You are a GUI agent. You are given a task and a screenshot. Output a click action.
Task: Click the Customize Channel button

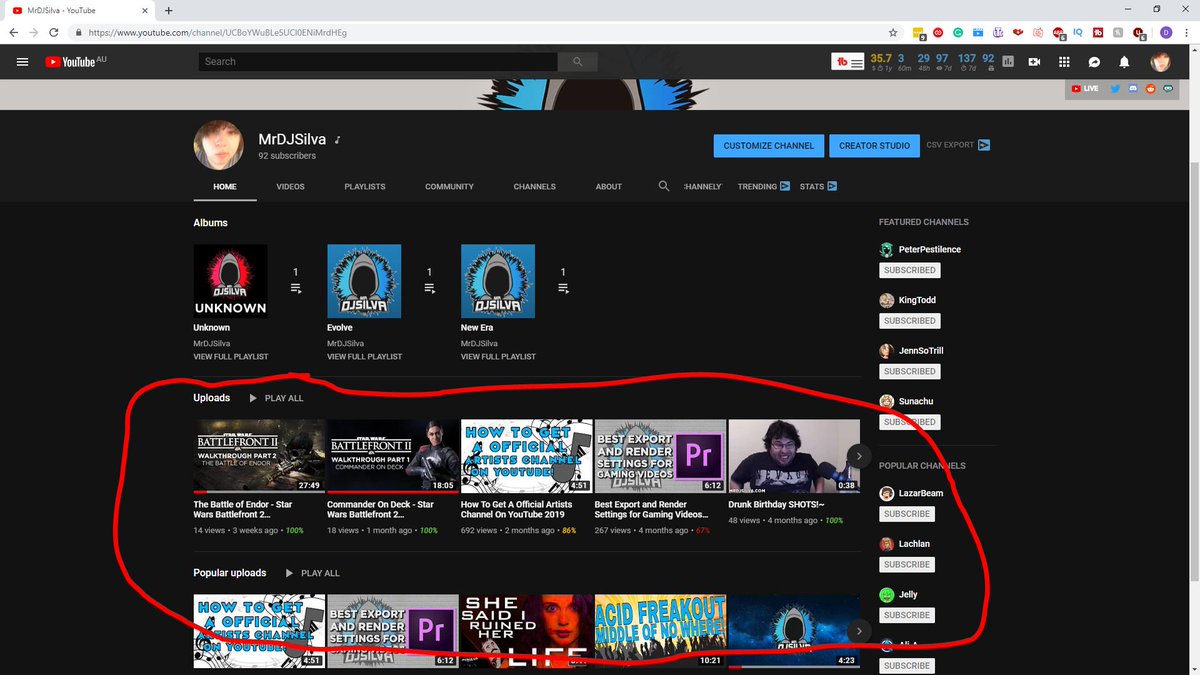point(769,145)
